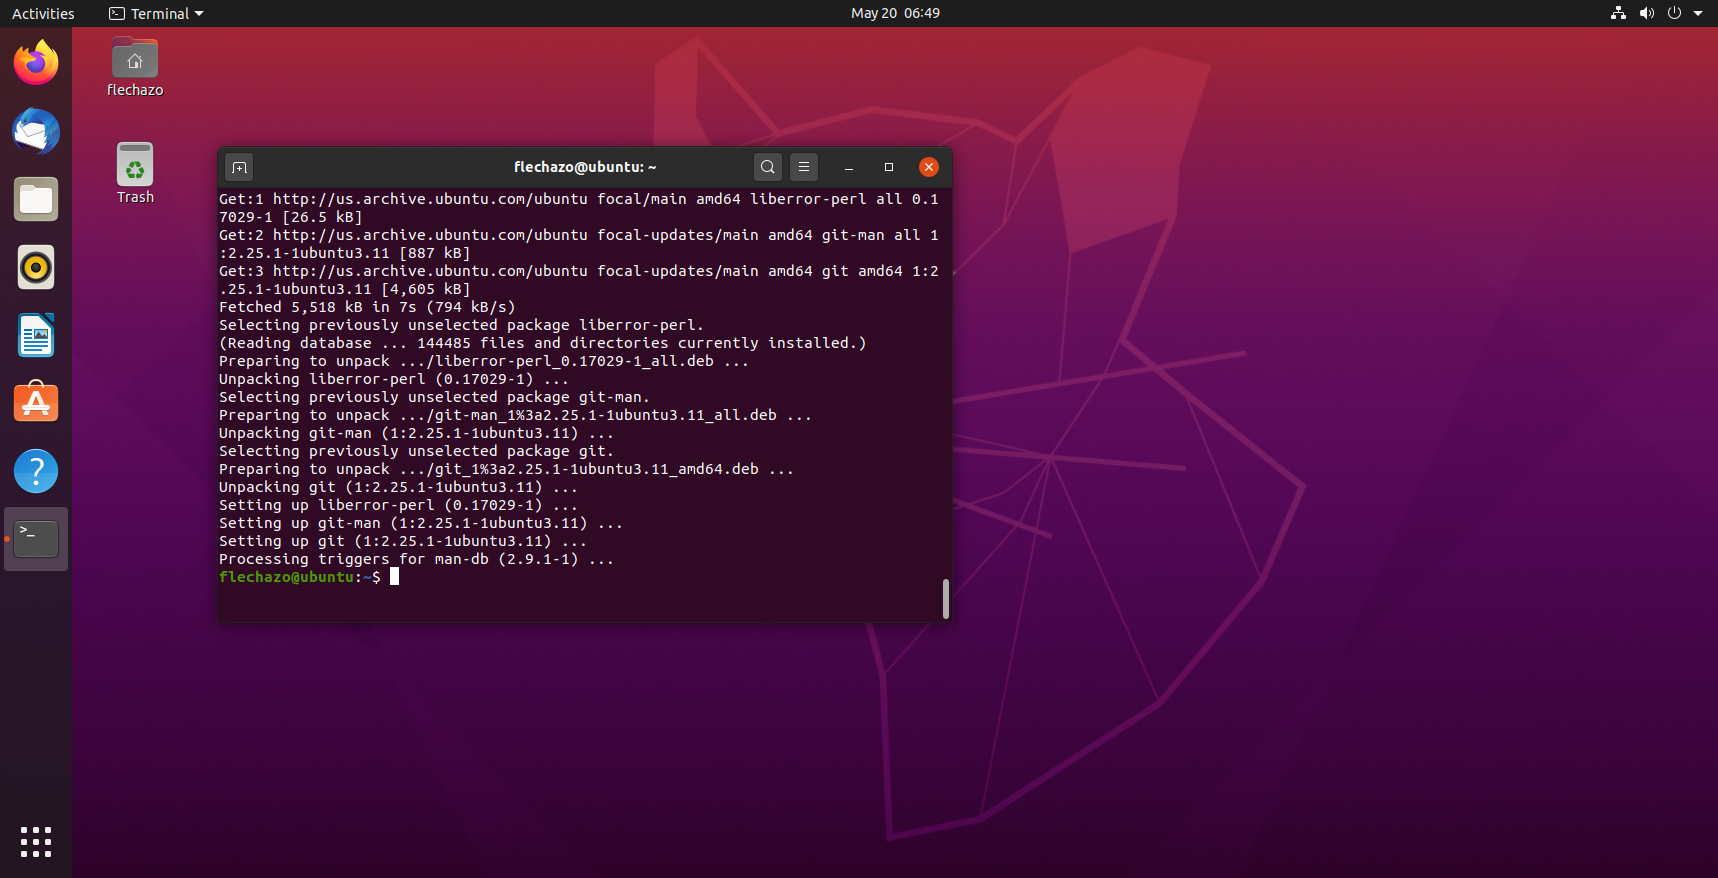
Task: Open the terminal hamburger menu
Action: click(804, 167)
